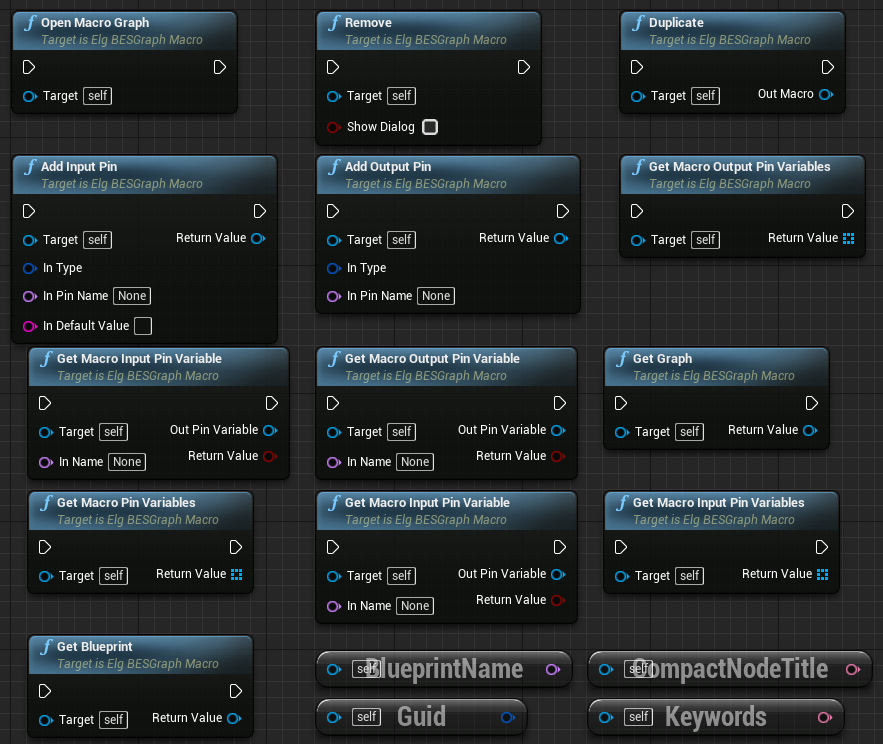
Task: Click the array Return Value pin on Get Macro Pin Variables
Action: point(237,574)
